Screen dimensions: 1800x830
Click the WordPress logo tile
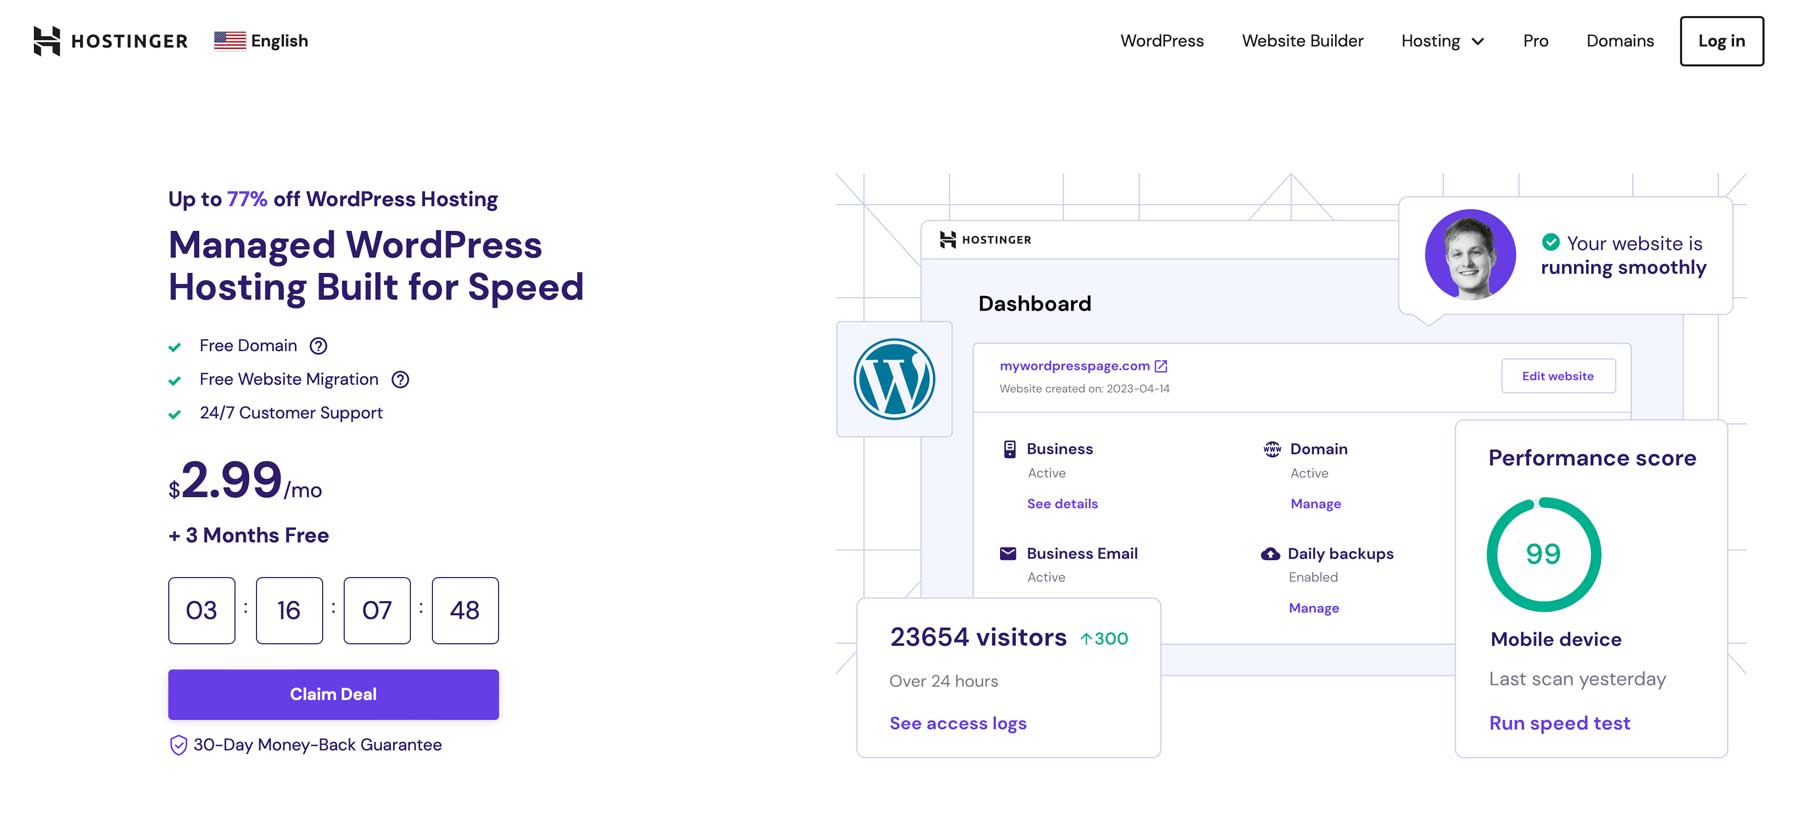(x=894, y=379)
